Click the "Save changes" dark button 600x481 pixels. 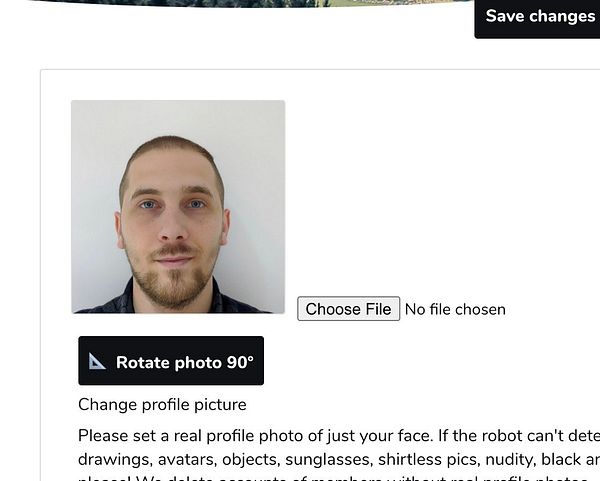click(537, 18)
